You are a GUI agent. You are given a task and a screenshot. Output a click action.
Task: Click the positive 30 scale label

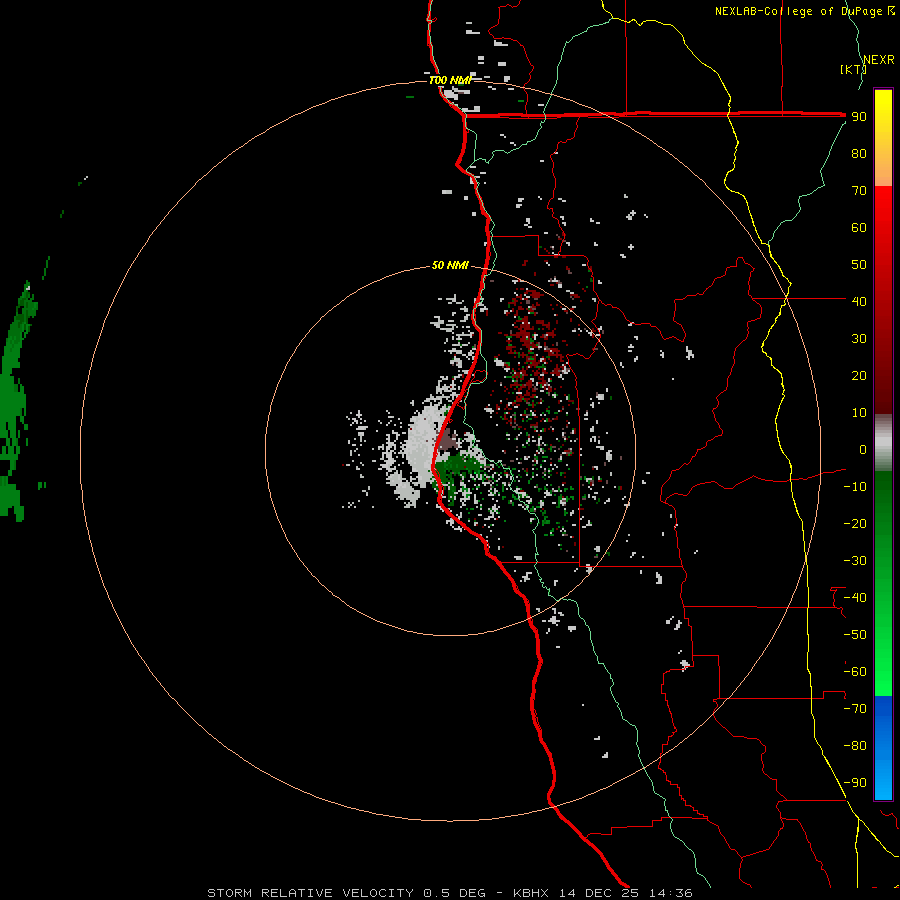[x=859, y=339]
